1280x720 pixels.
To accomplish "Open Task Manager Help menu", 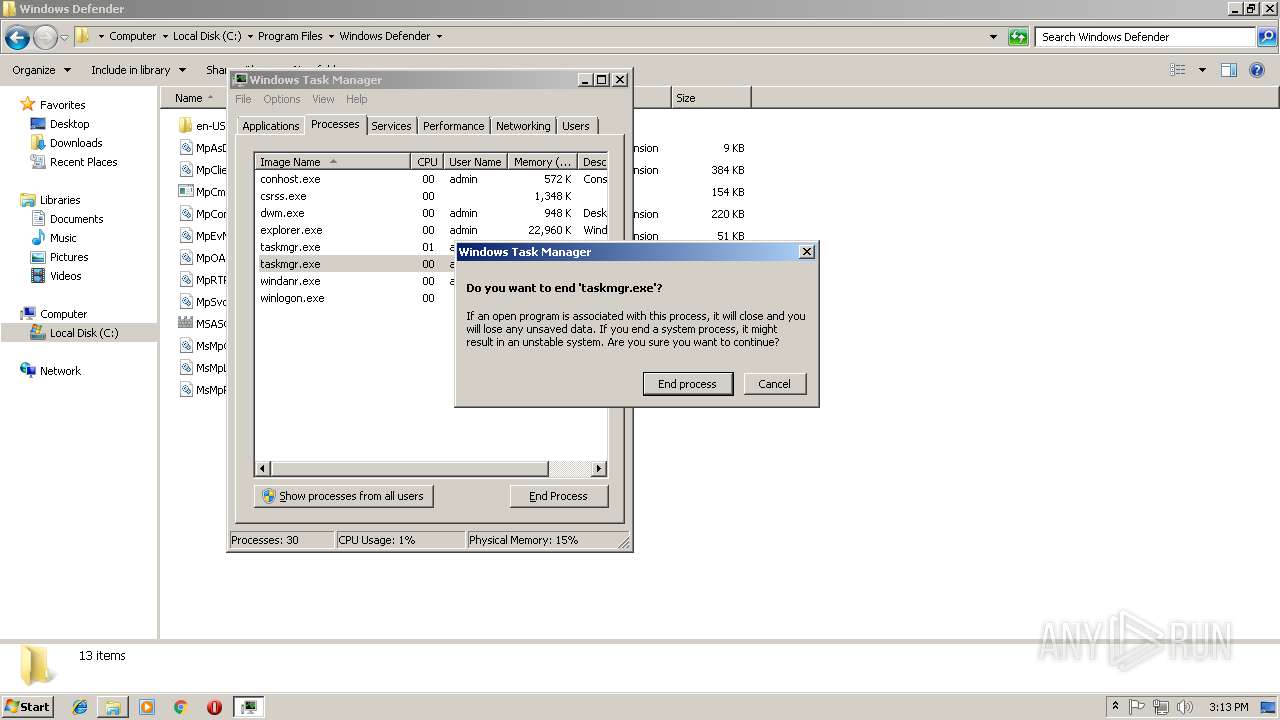I will 357,99.
